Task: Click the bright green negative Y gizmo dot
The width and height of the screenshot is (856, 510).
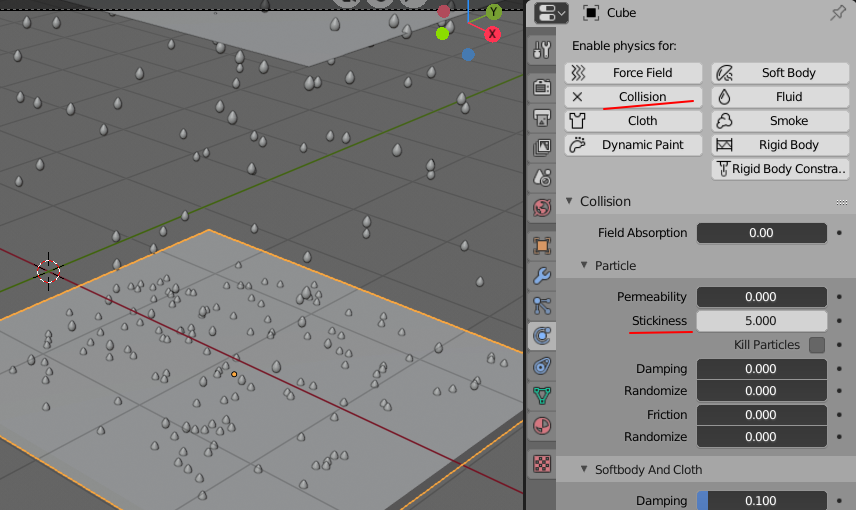Action: pyautogui.click(x=442, y=34)
